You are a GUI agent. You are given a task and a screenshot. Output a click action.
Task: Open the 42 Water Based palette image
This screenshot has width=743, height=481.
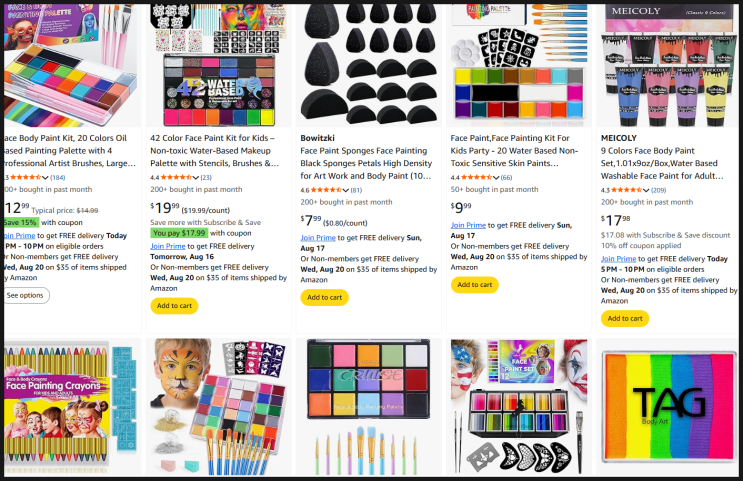pos(218,65)
